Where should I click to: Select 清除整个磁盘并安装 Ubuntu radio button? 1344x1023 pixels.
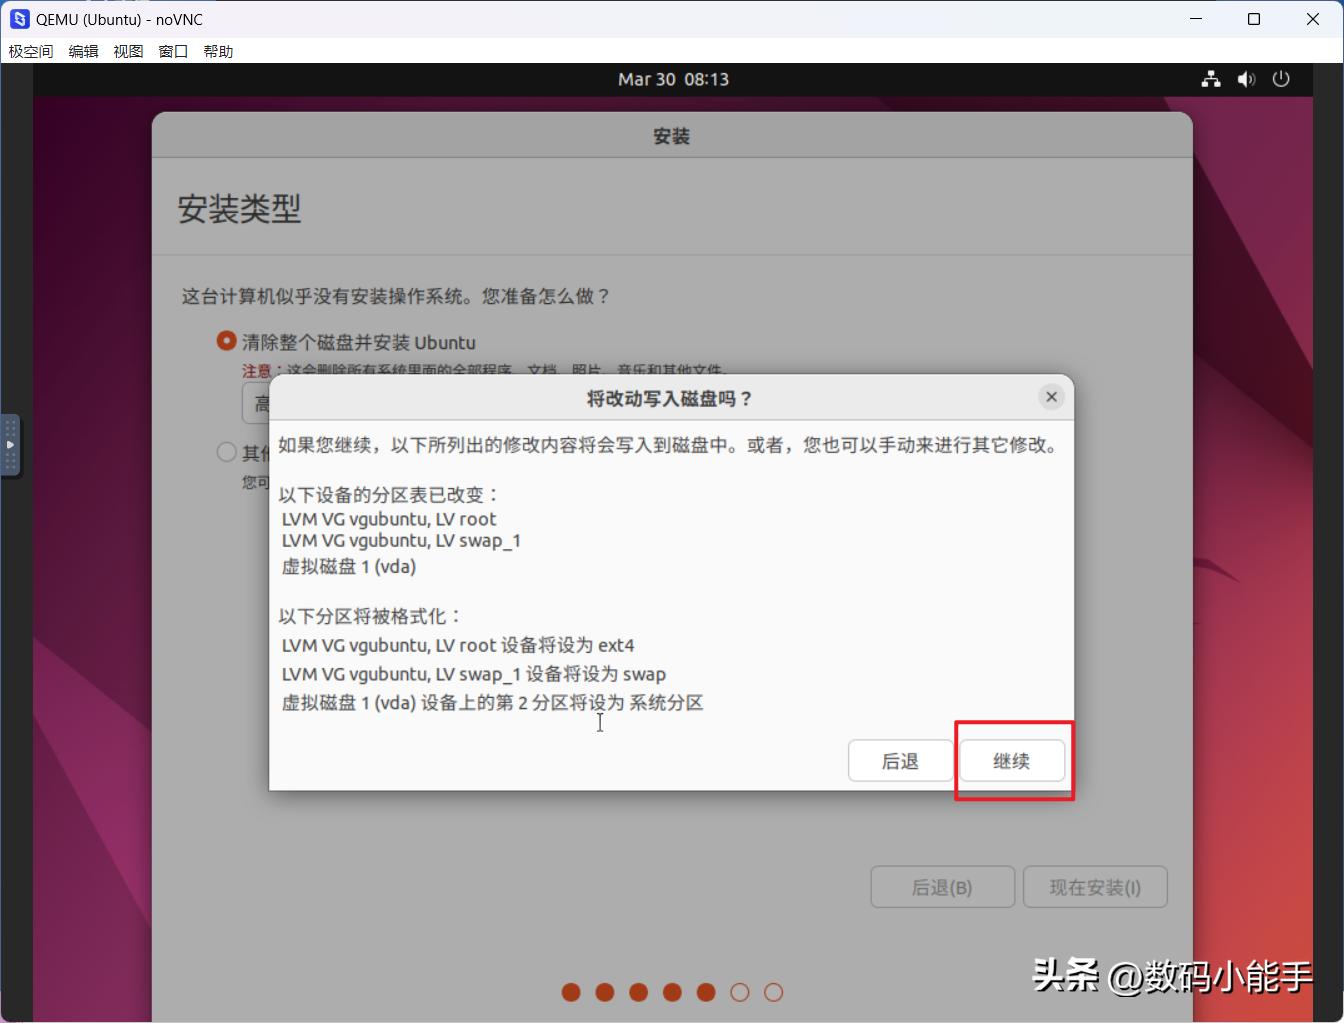(227, 342)
